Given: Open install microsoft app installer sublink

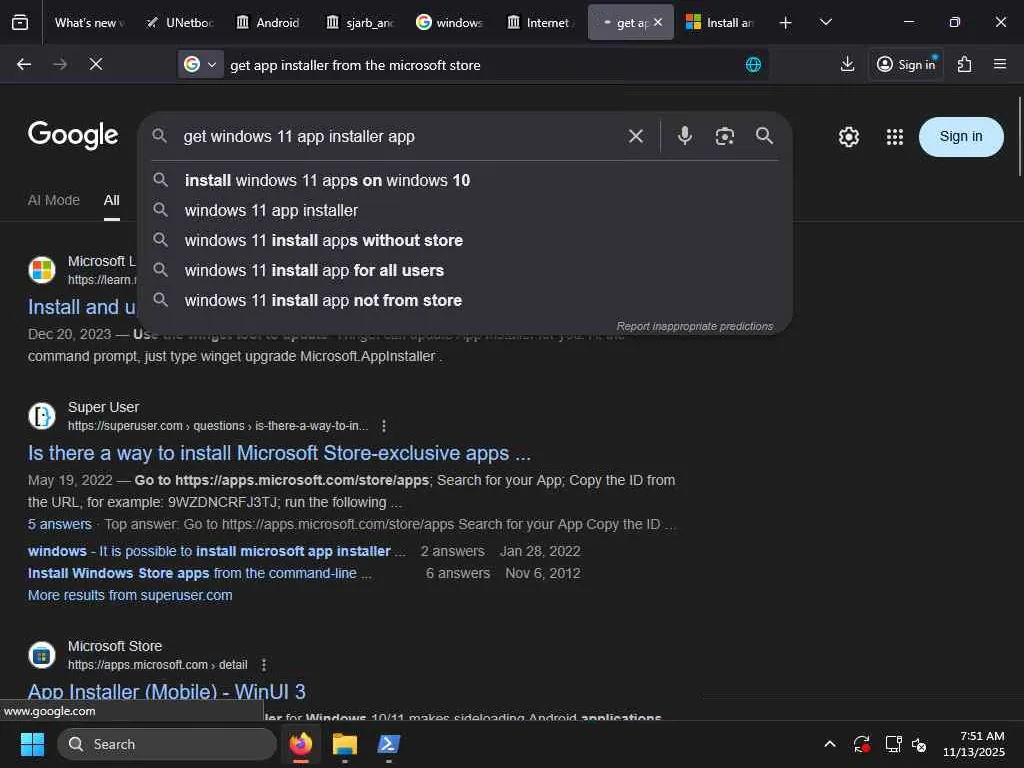Looking at the screenshot, I should pyautogui.click(x=216, y=551).
